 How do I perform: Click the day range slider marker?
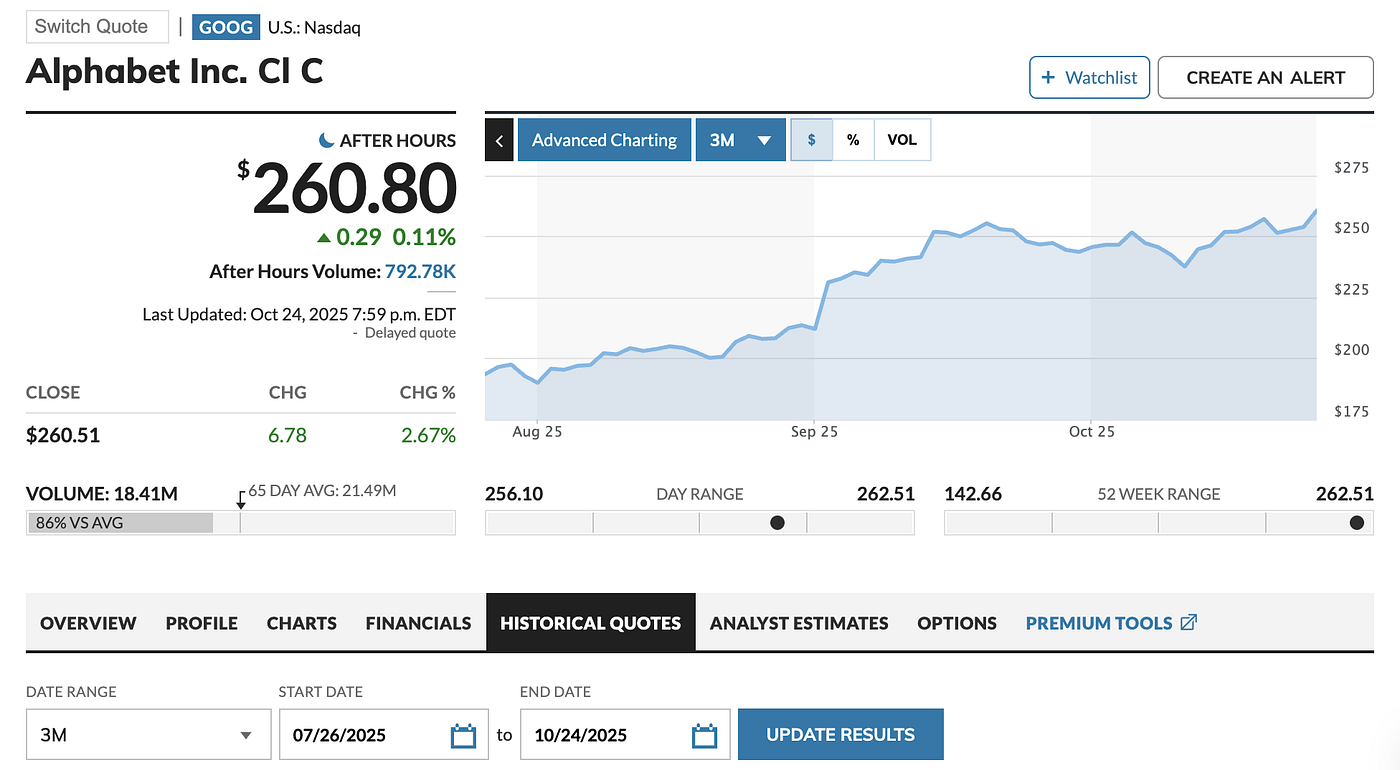coord(776,522)
